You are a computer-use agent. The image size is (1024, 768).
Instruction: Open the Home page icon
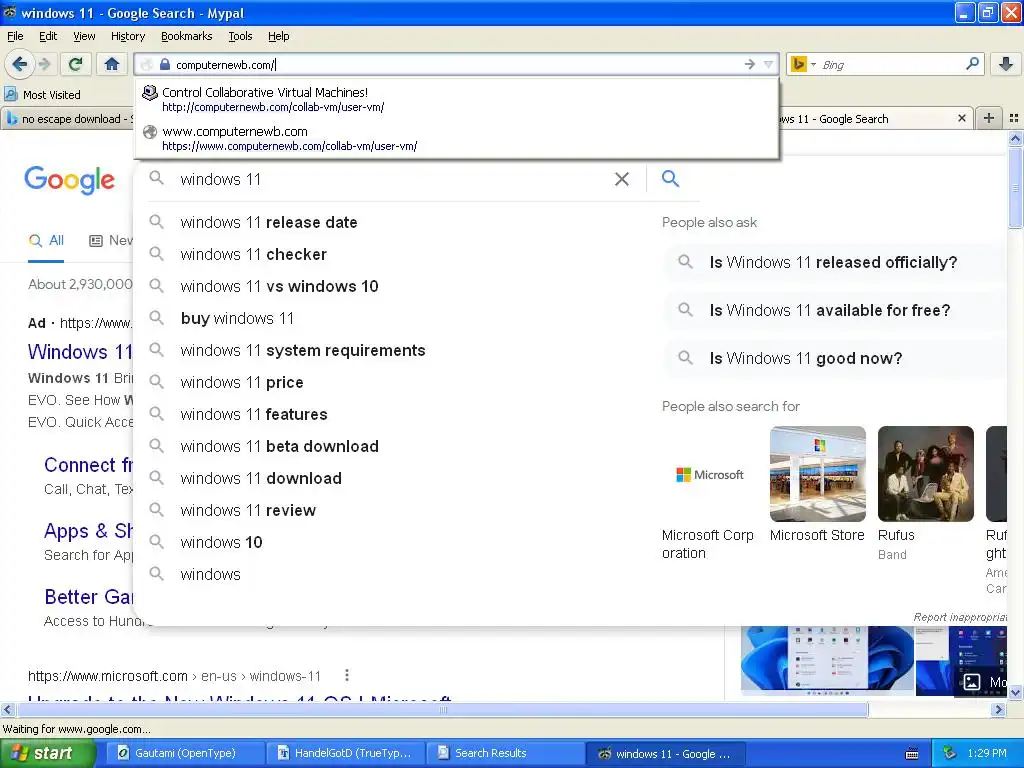click(x=112, y=64)
